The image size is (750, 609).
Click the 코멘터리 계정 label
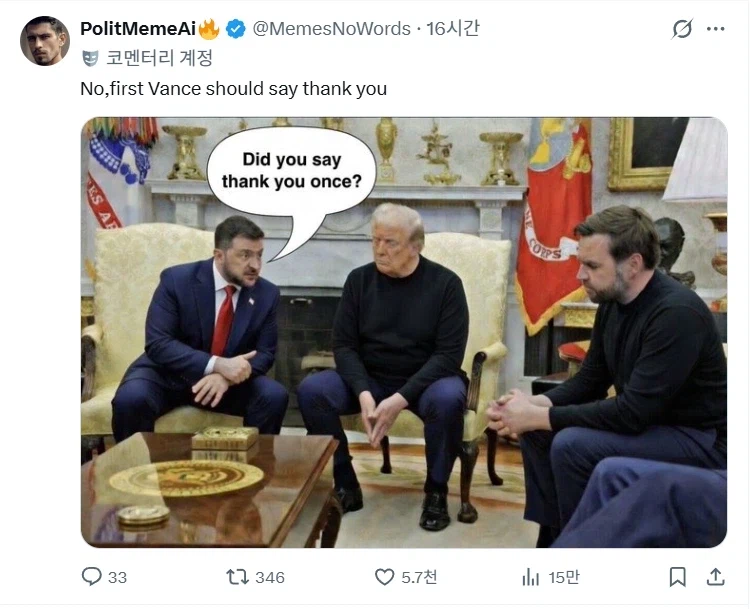coord(159,58)
